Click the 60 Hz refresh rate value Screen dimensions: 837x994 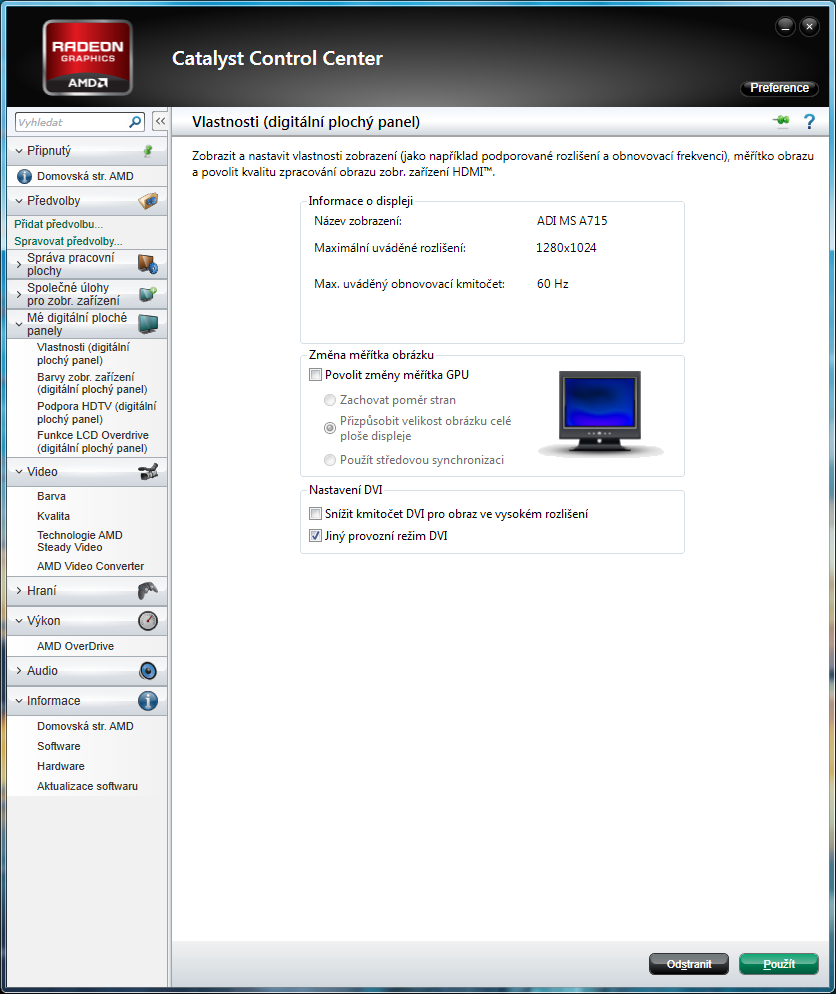click(553, 284)
